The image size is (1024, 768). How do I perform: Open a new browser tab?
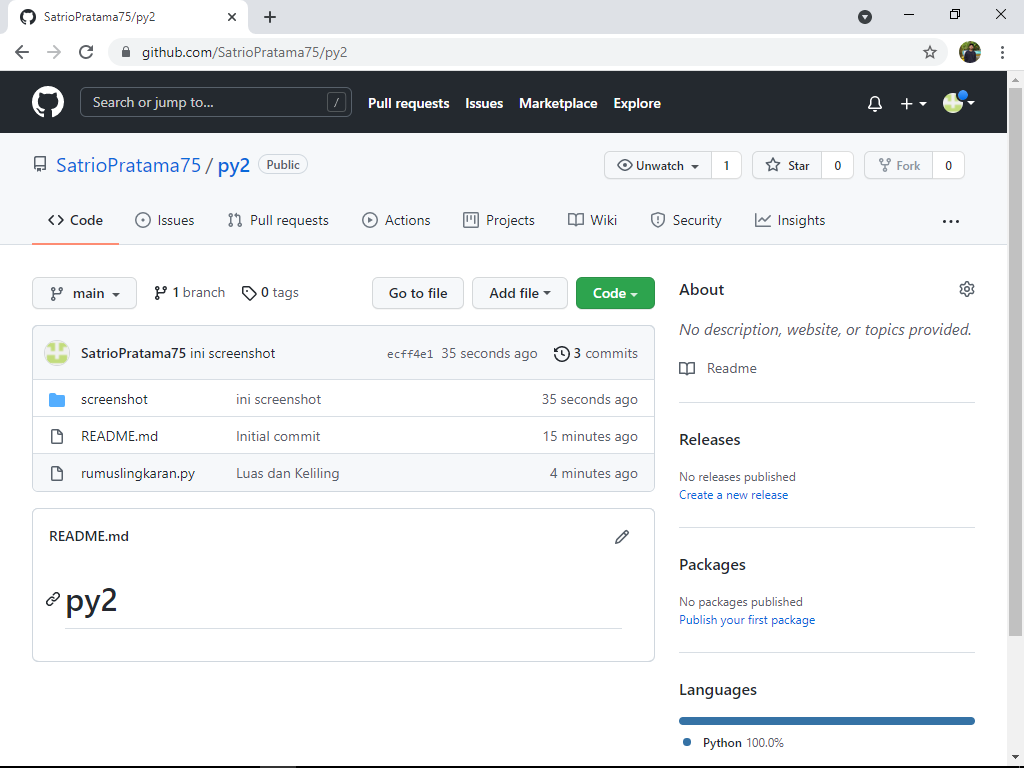(x=270, y=17)
